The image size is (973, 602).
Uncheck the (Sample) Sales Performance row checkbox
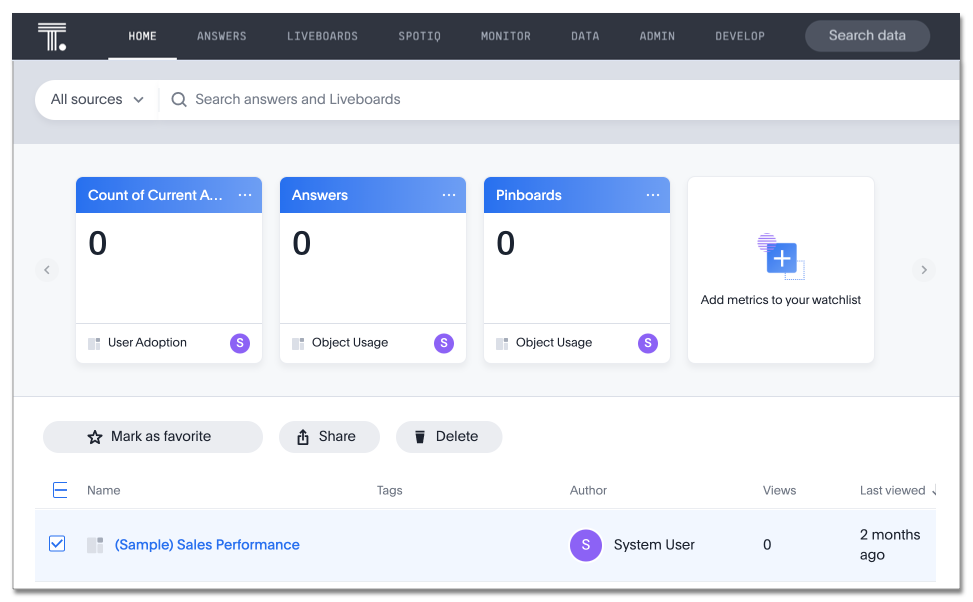pos(57,544)
